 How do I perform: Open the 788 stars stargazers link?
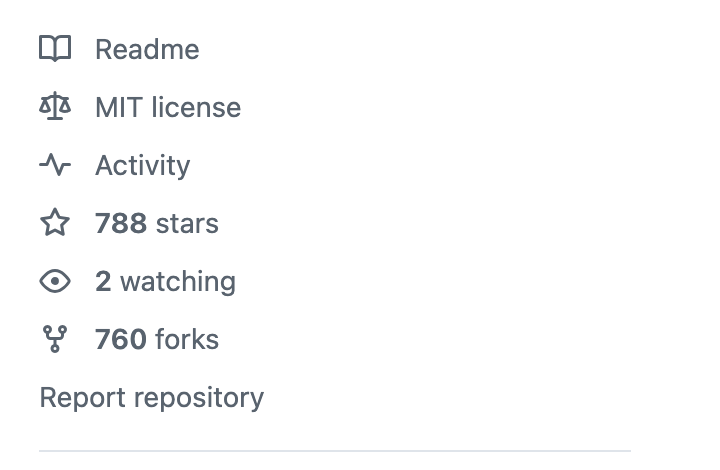point(156,223)
